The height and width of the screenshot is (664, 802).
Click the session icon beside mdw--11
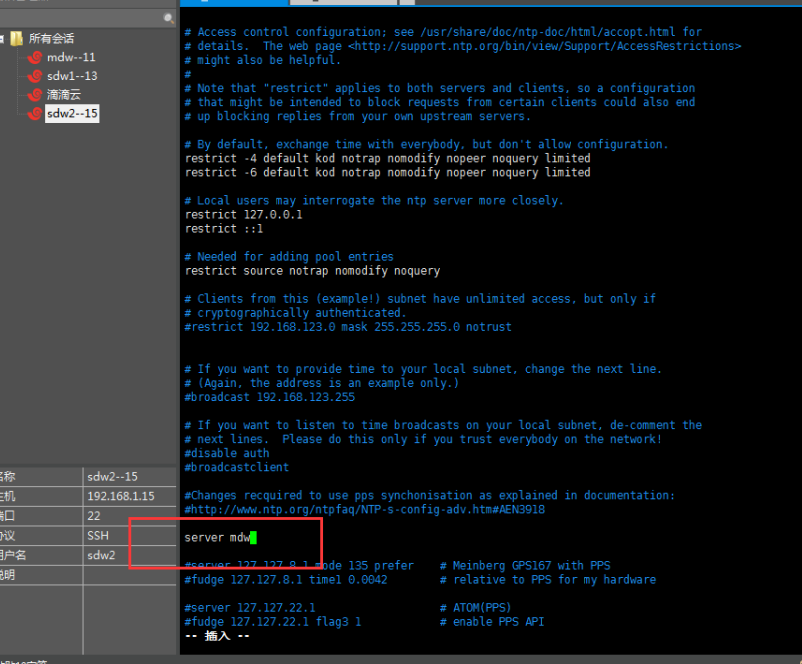[x=35, y=57]
